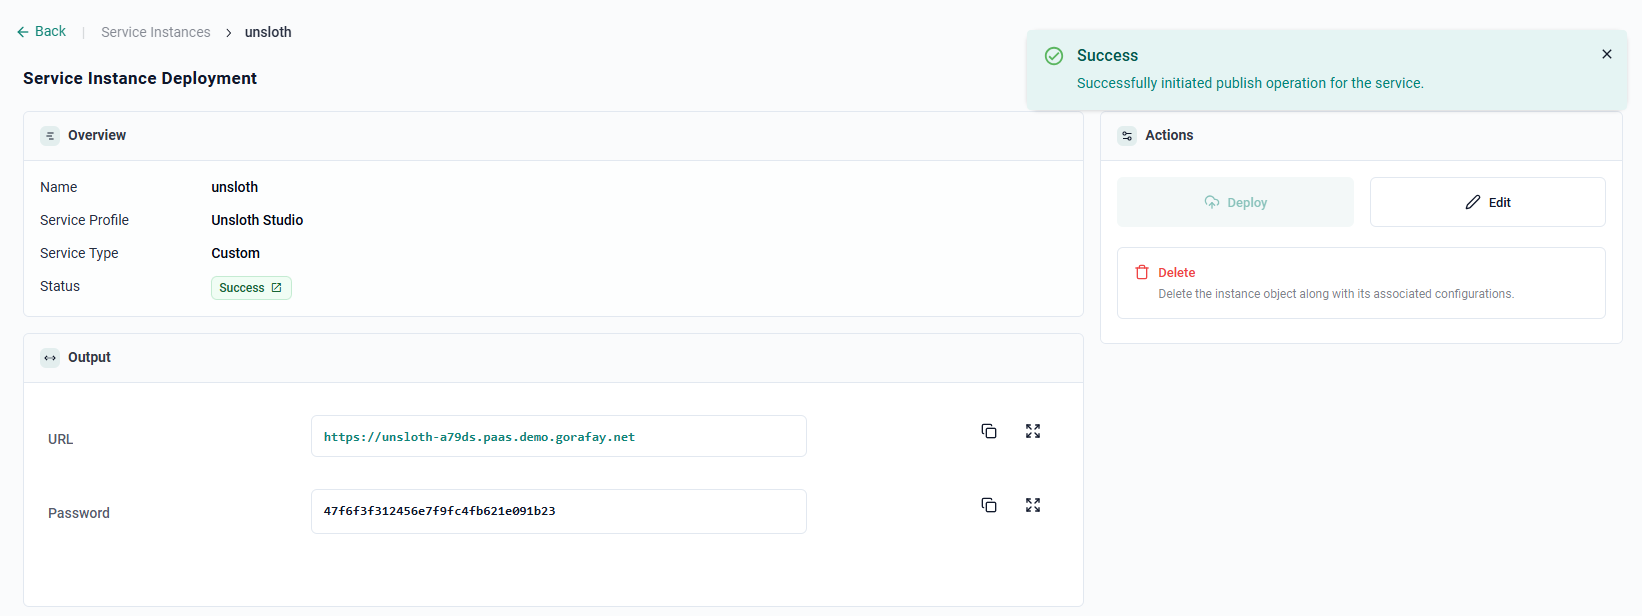Copy the Password value
The image size is (1642, 616).
989,505
